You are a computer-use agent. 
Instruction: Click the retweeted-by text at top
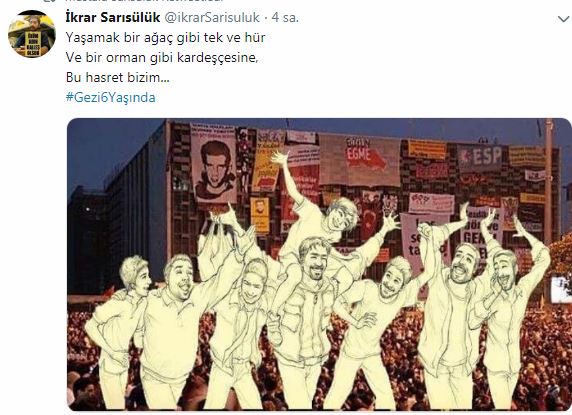tap(144, 0)
